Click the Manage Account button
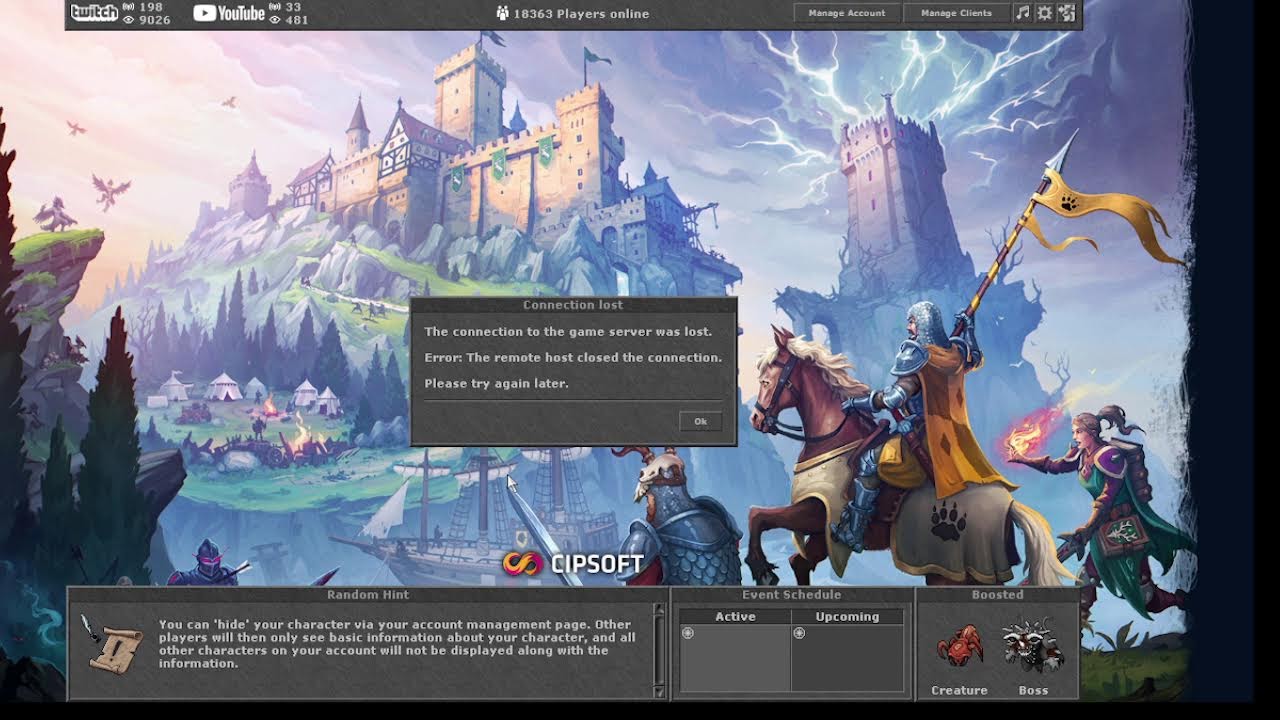This screenshot has width=1280, height=720. point(847,13)
